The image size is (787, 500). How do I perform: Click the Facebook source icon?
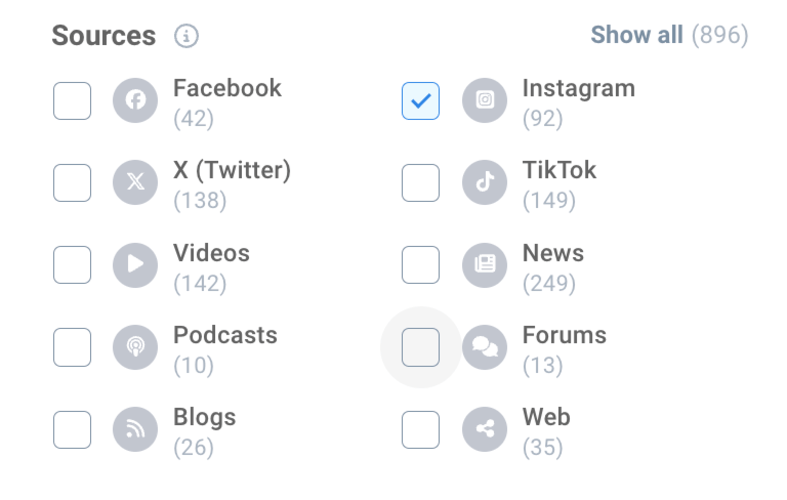pyautogui.click(x=135, y=101)
